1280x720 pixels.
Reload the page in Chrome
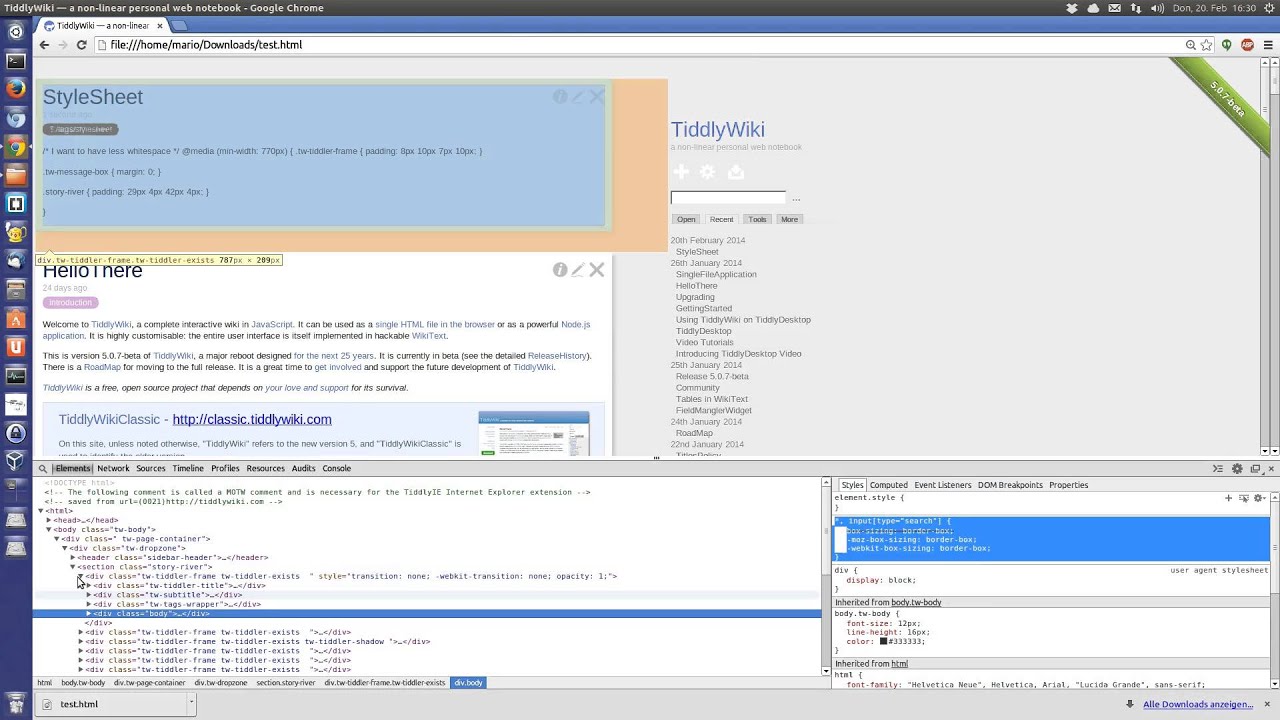82,45
